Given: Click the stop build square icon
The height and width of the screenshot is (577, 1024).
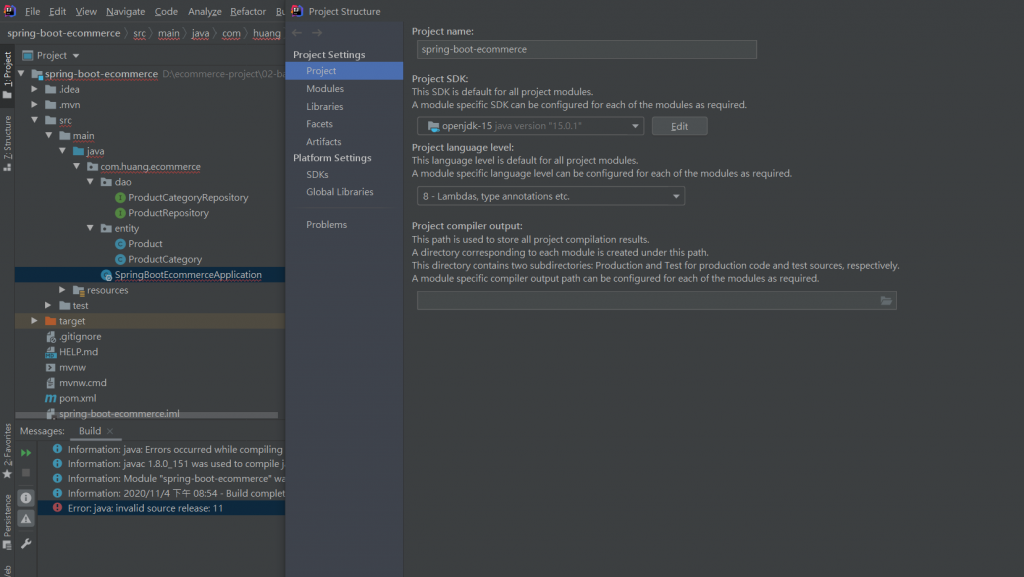Looking at the screenshot, I should tap(25, 472).
